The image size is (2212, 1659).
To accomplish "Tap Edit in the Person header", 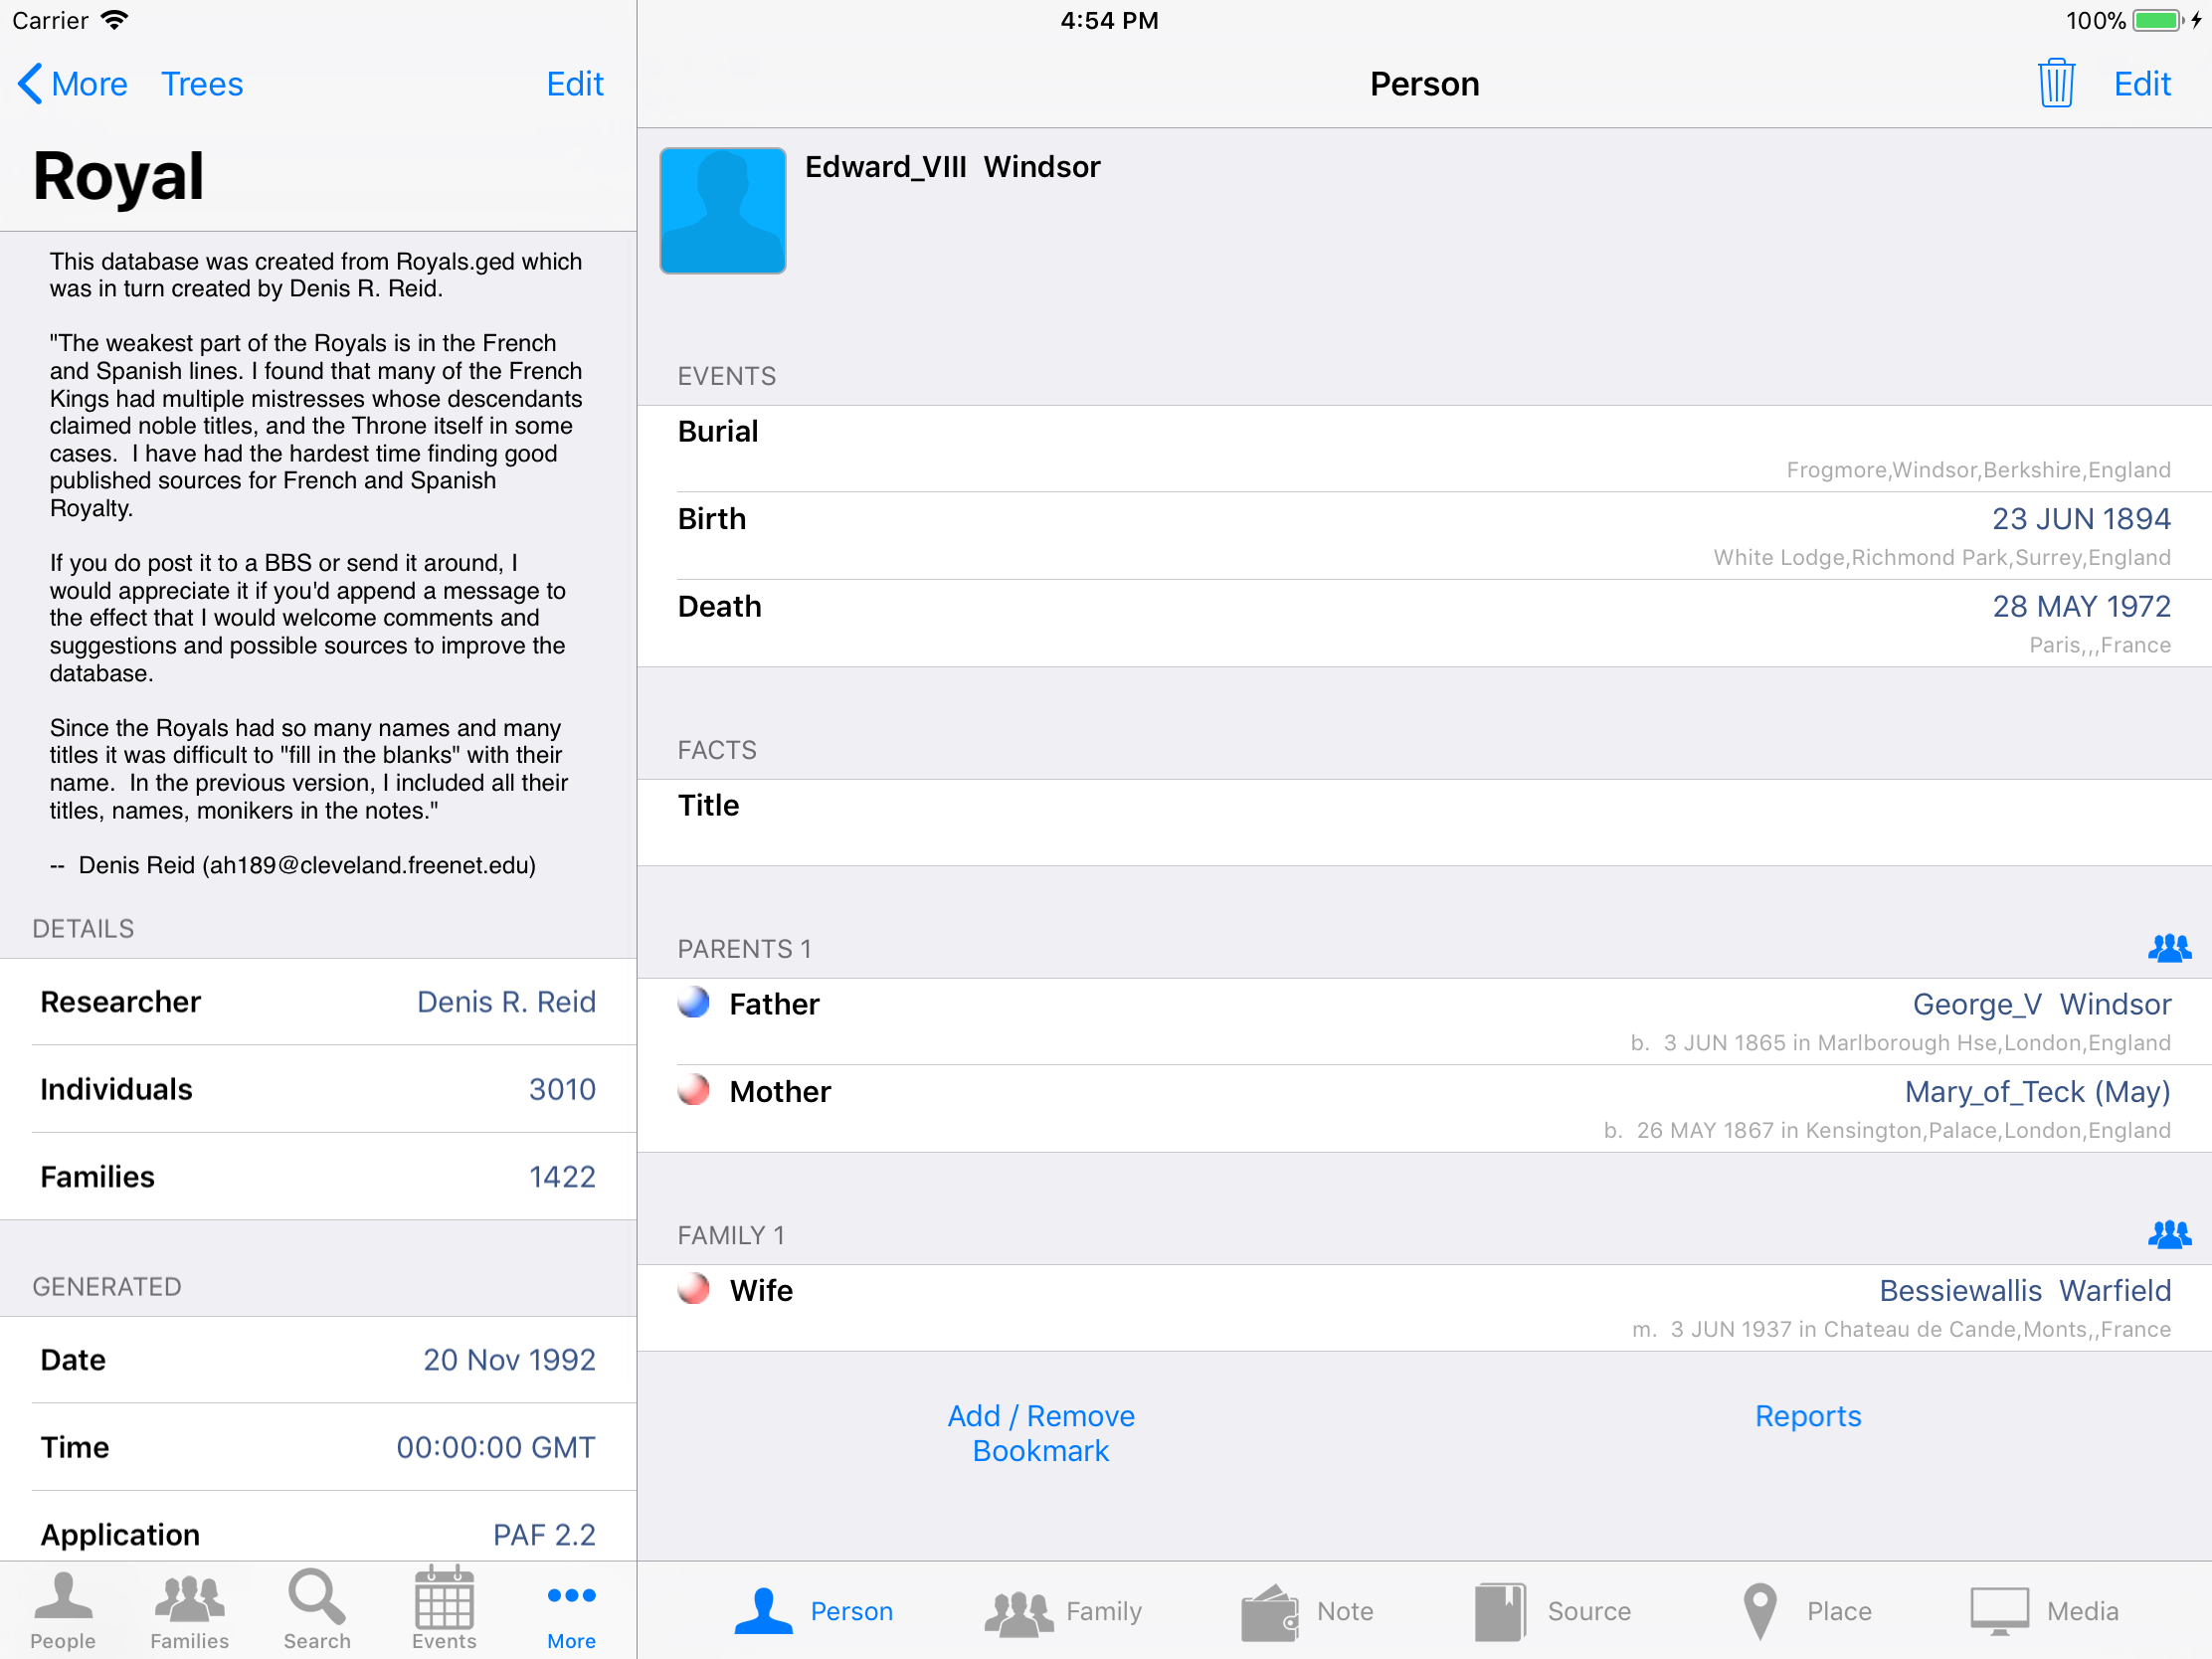I will [2141, 84].
